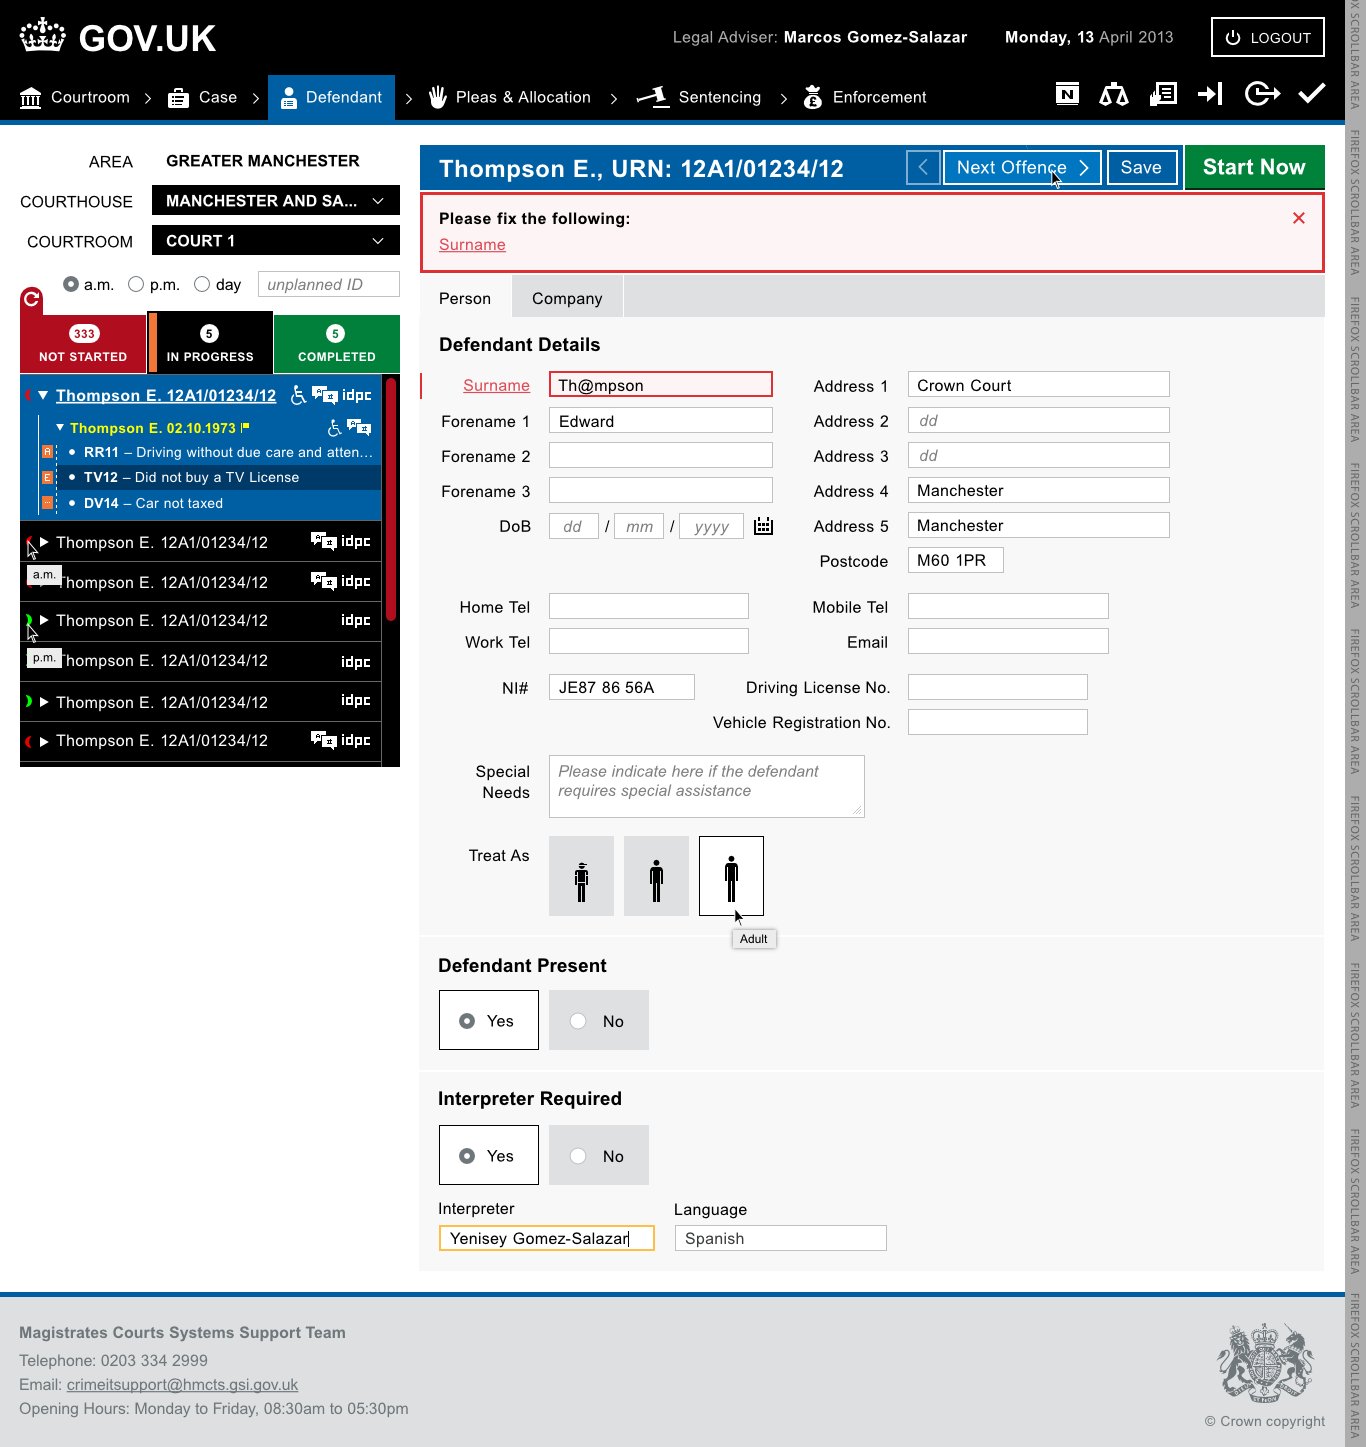The image size is (1366, 1447).
Task: Click the wheelchair accessibility icon for Thompson E.
Action: (298, 396)
